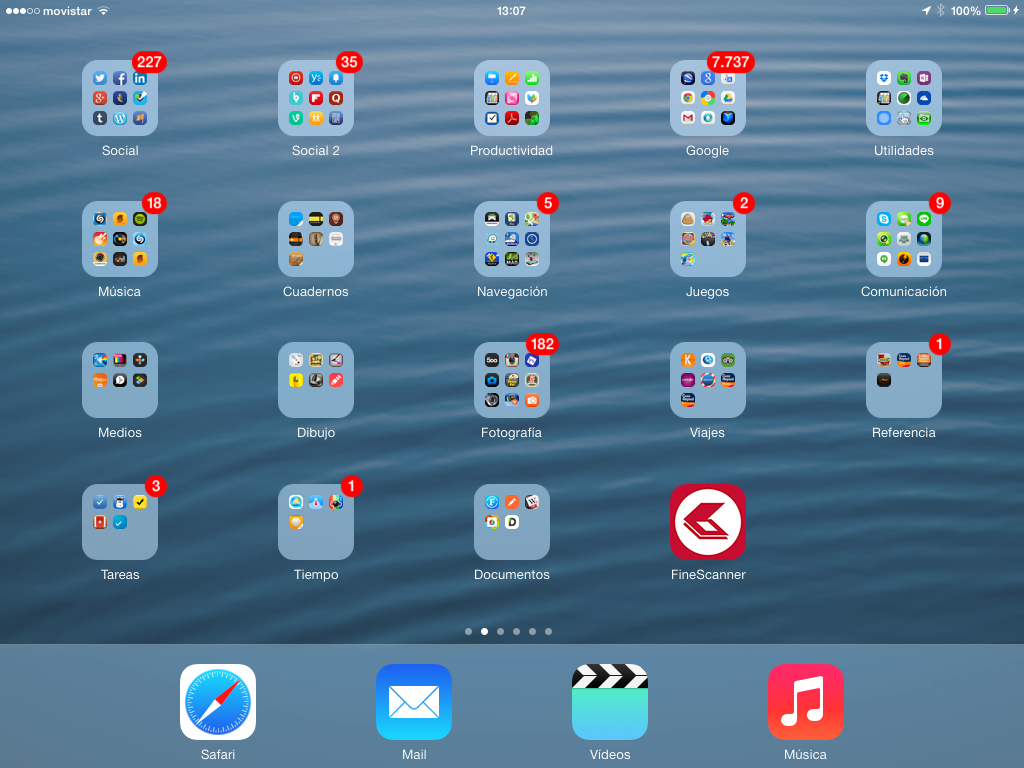Tap the Bluetooth status icon
The image size is (1024, 768).
pos(940,10)
